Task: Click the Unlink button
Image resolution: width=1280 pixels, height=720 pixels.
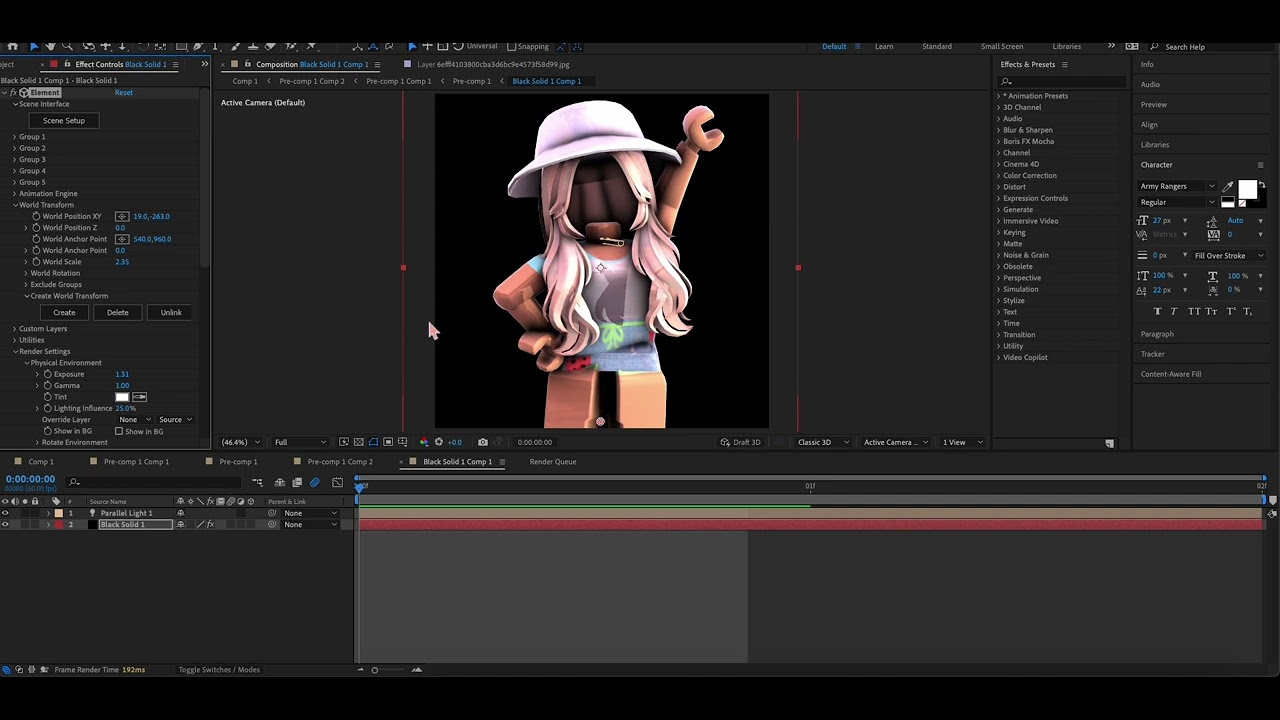Action: pos(171,313)
